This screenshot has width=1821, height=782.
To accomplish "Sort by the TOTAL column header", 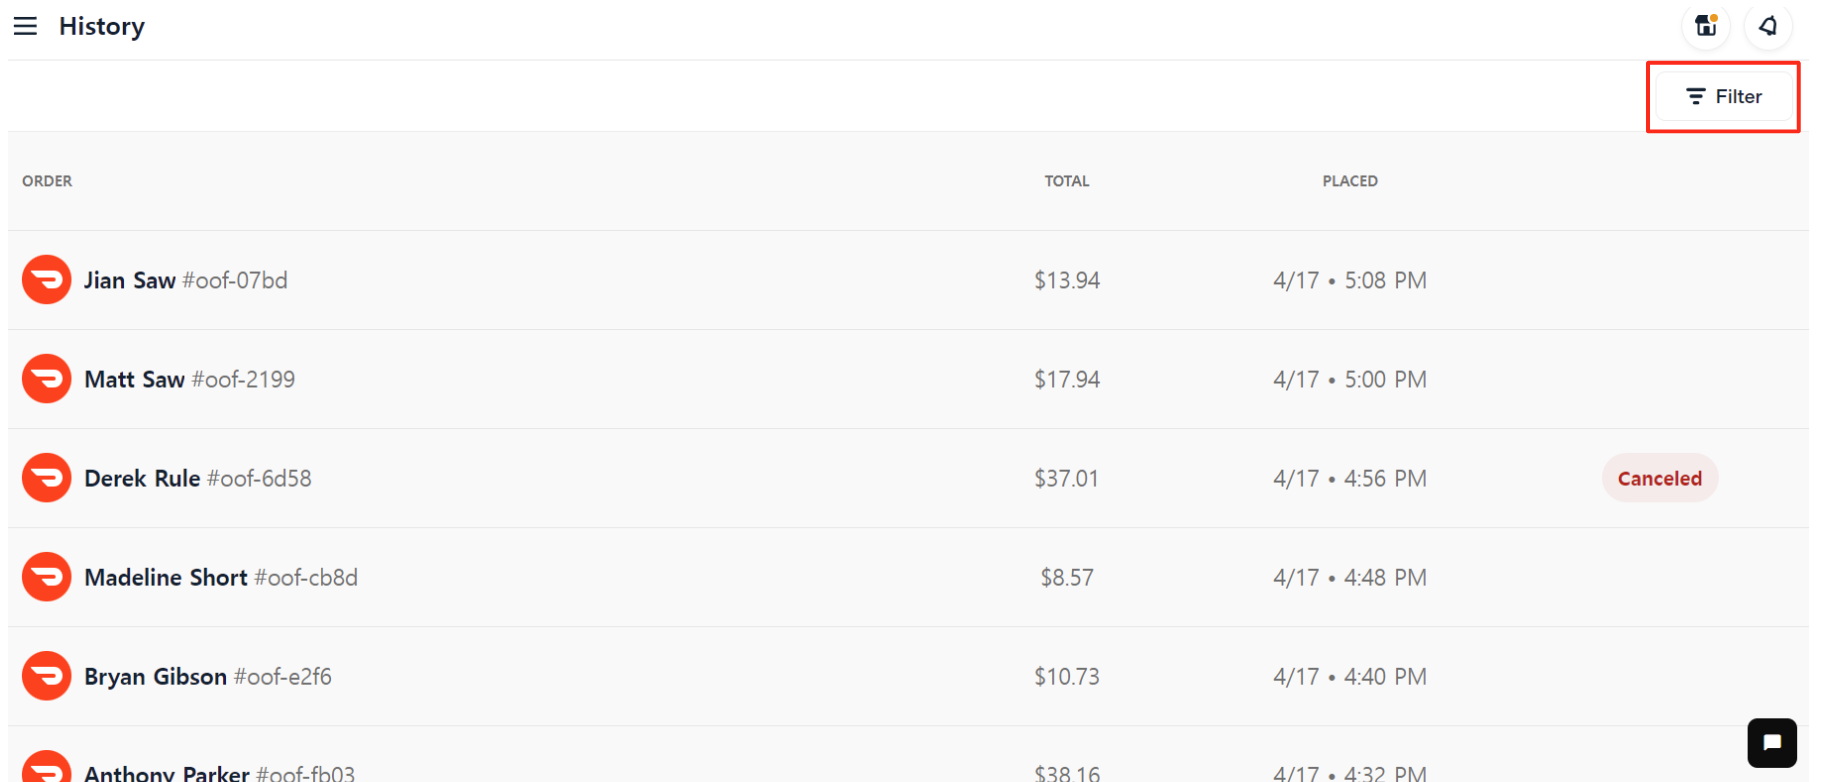I will tap(1067, 181).
